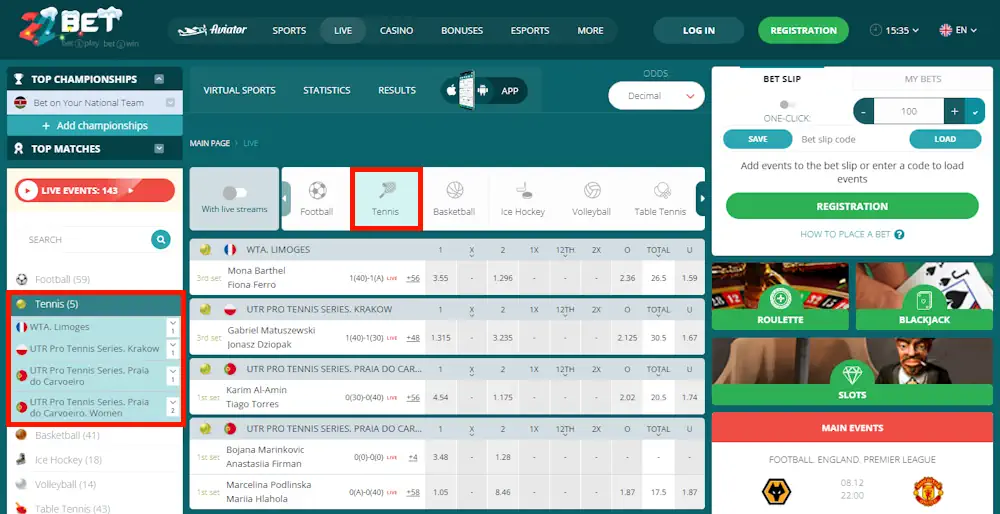Switch to the My Bets tab
This screenshot has height=514, width=1000.
(923, 79)
